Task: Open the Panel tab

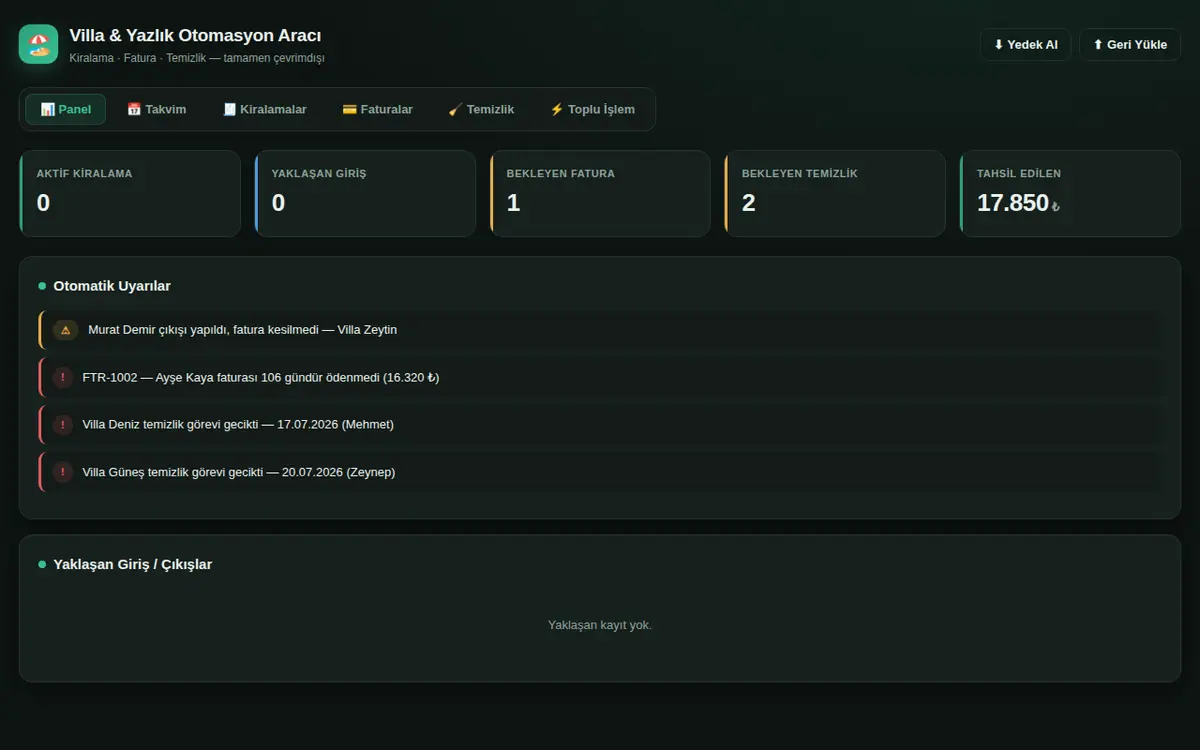Action: click(x=66, y=109)
